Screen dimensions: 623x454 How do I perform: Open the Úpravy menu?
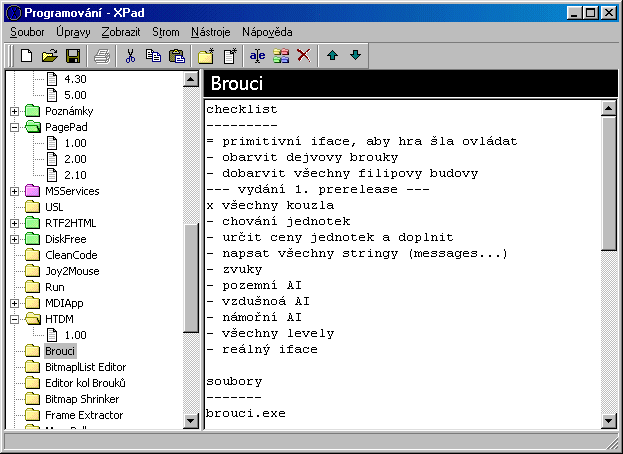(73, 32)
